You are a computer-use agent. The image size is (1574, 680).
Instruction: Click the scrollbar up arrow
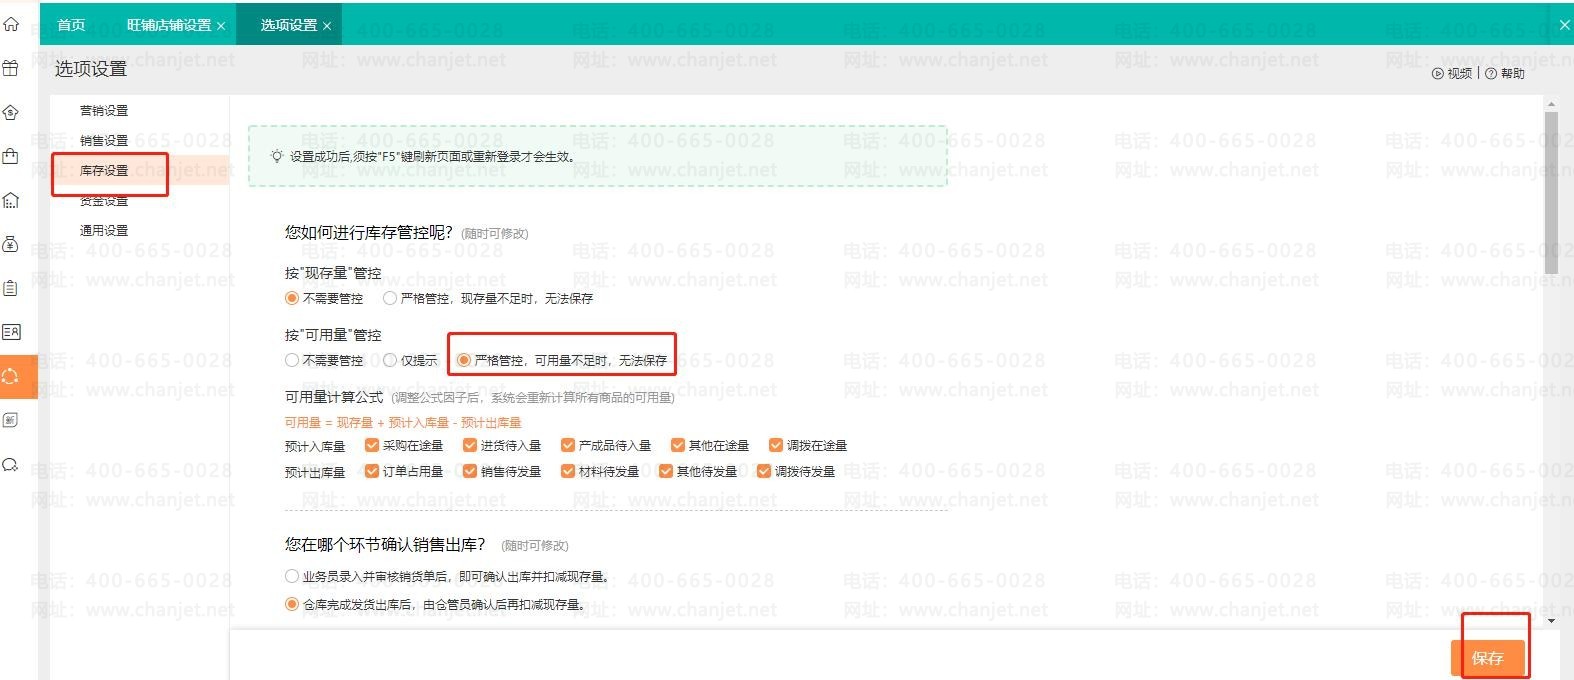click(1551, 104)
